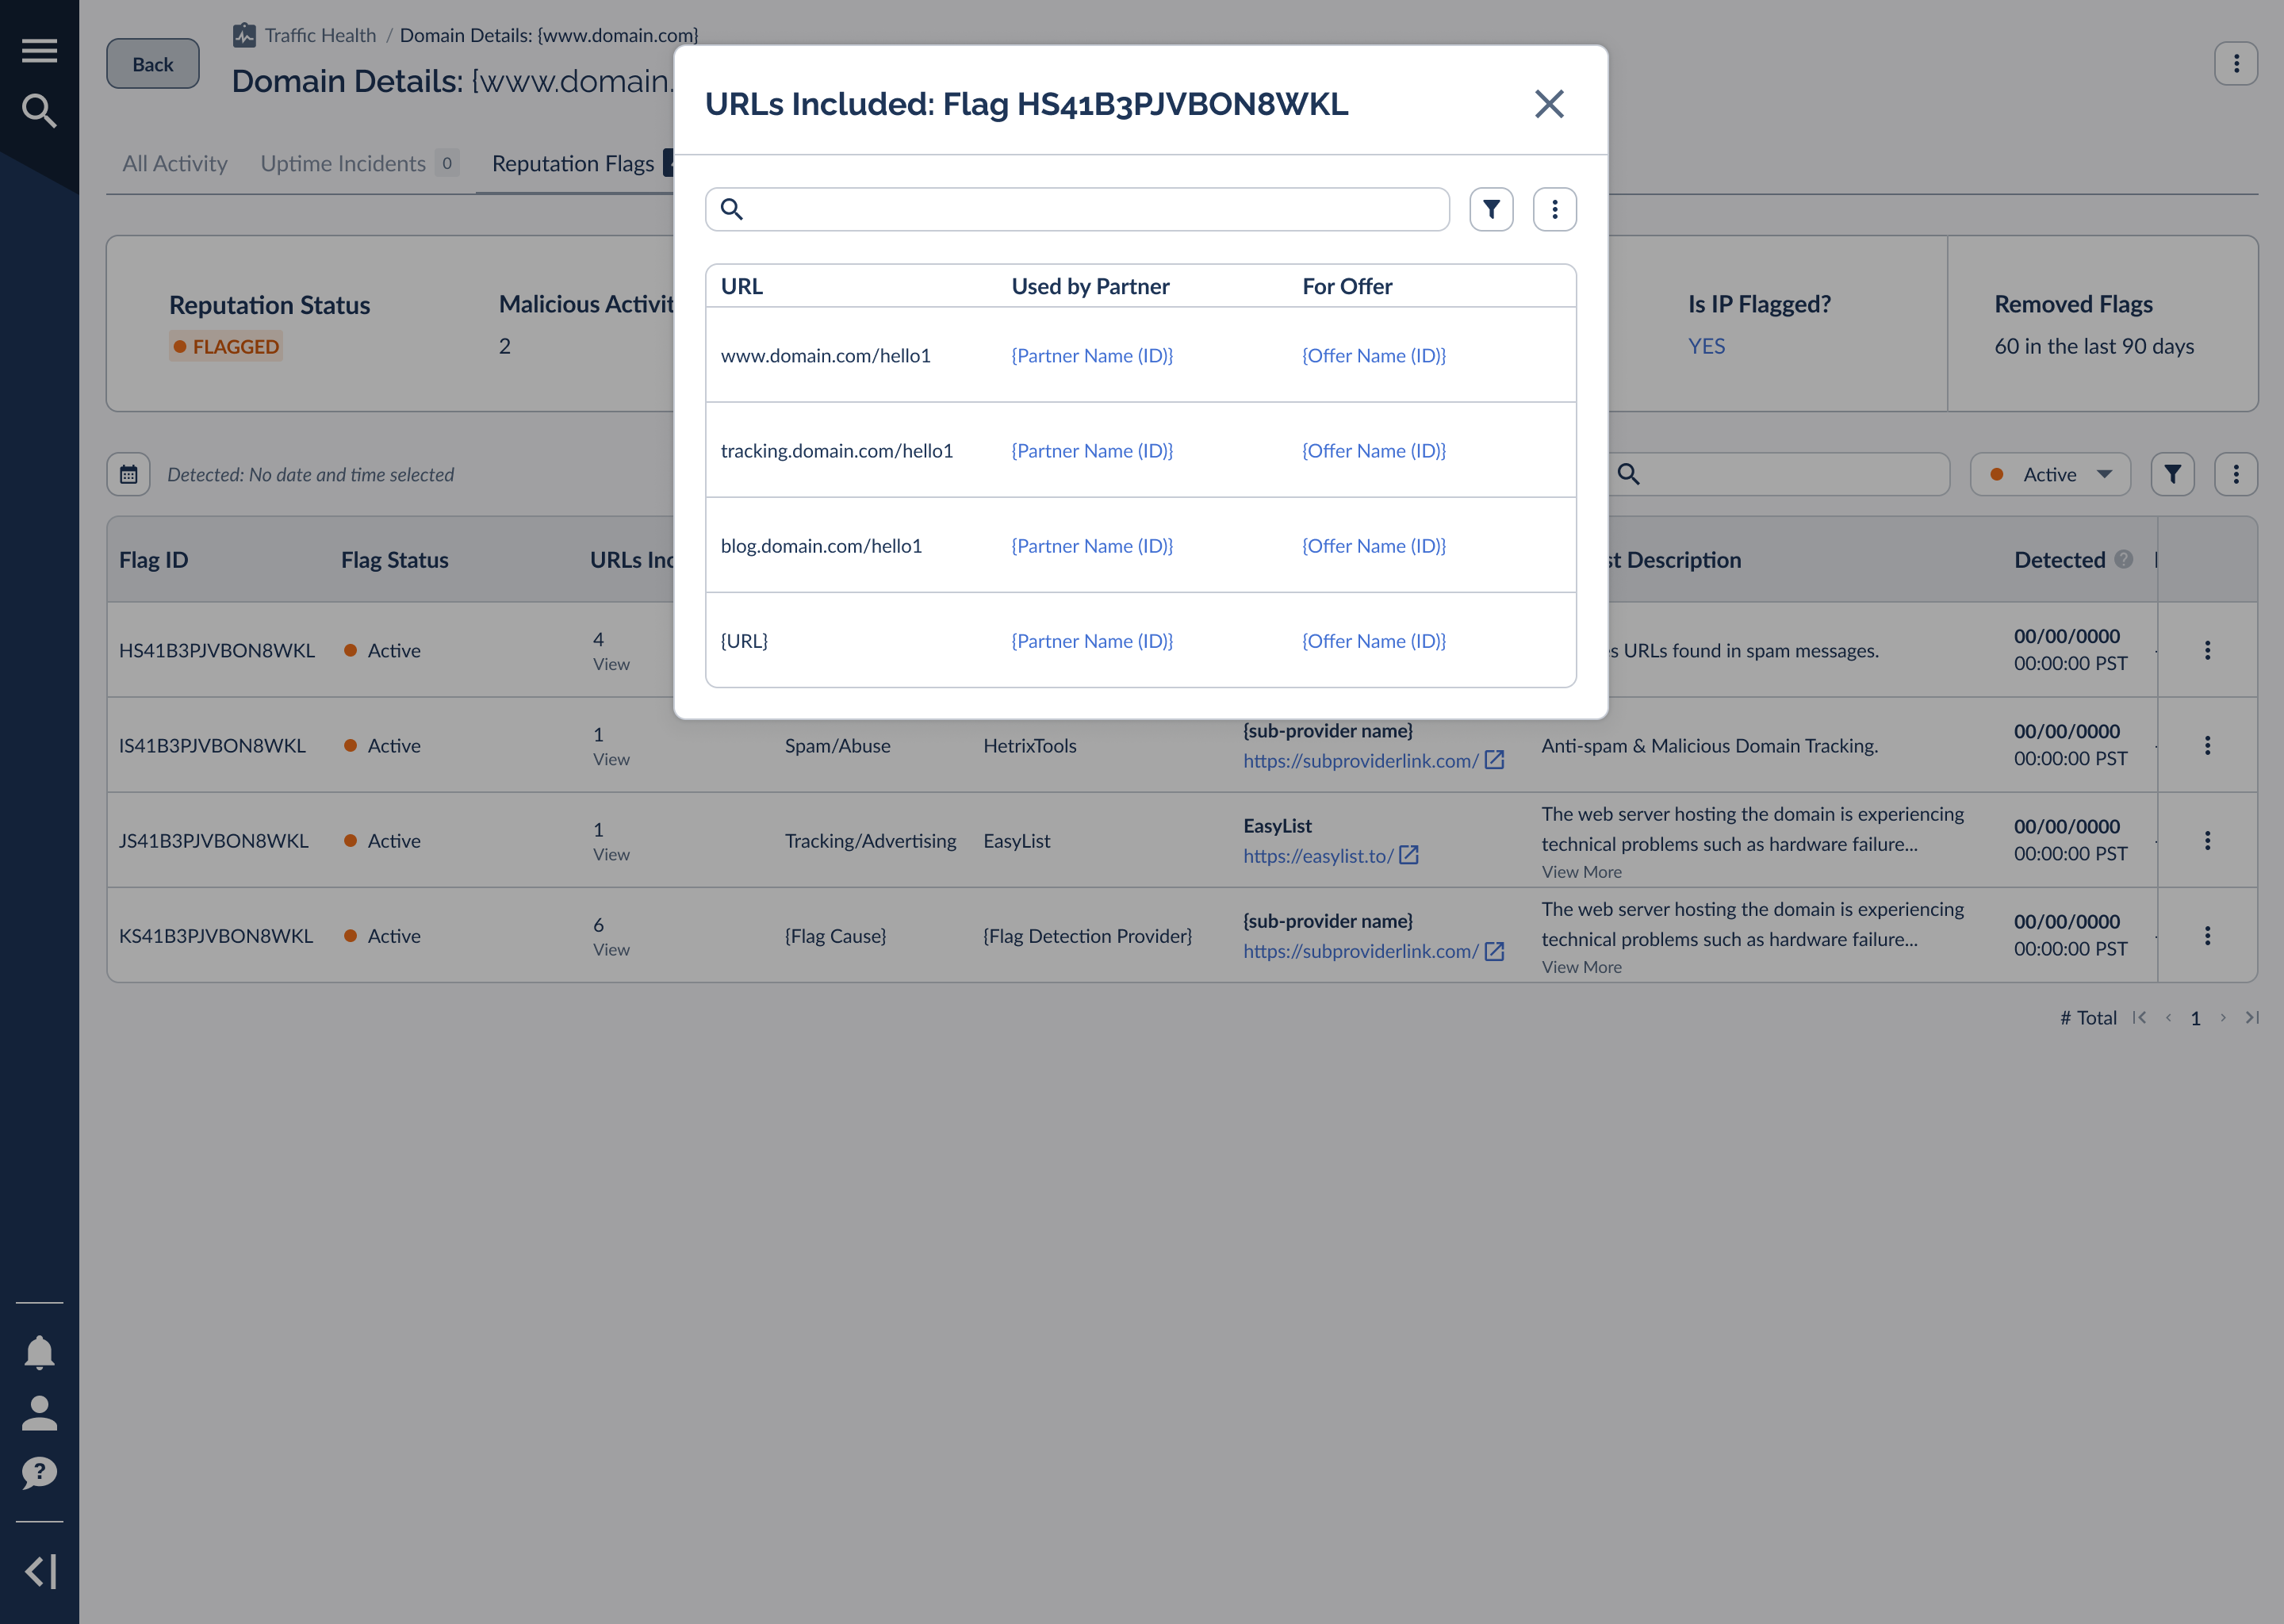Open Offer Name link for www.domain.com/hello1
Screen dimensions: 2284x1624
1374,355
